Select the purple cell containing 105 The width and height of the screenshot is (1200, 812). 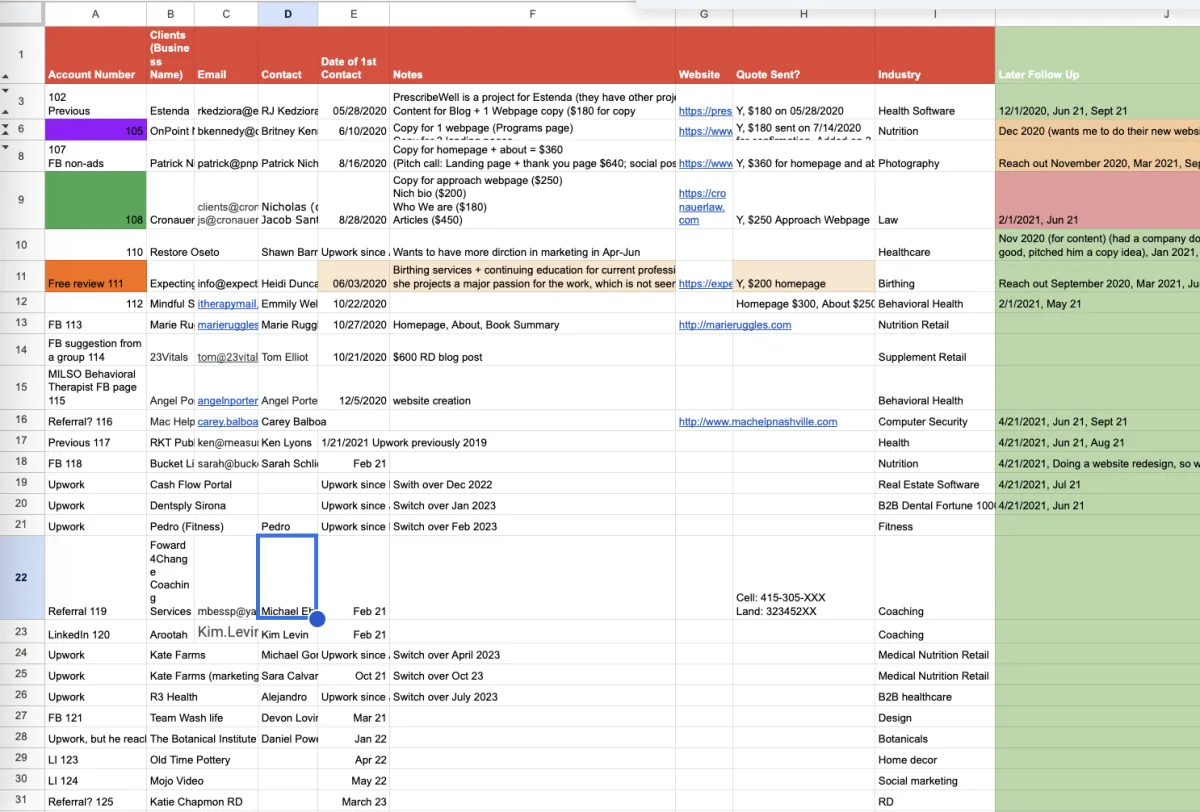pyautogui.click(x=95, y=130)
